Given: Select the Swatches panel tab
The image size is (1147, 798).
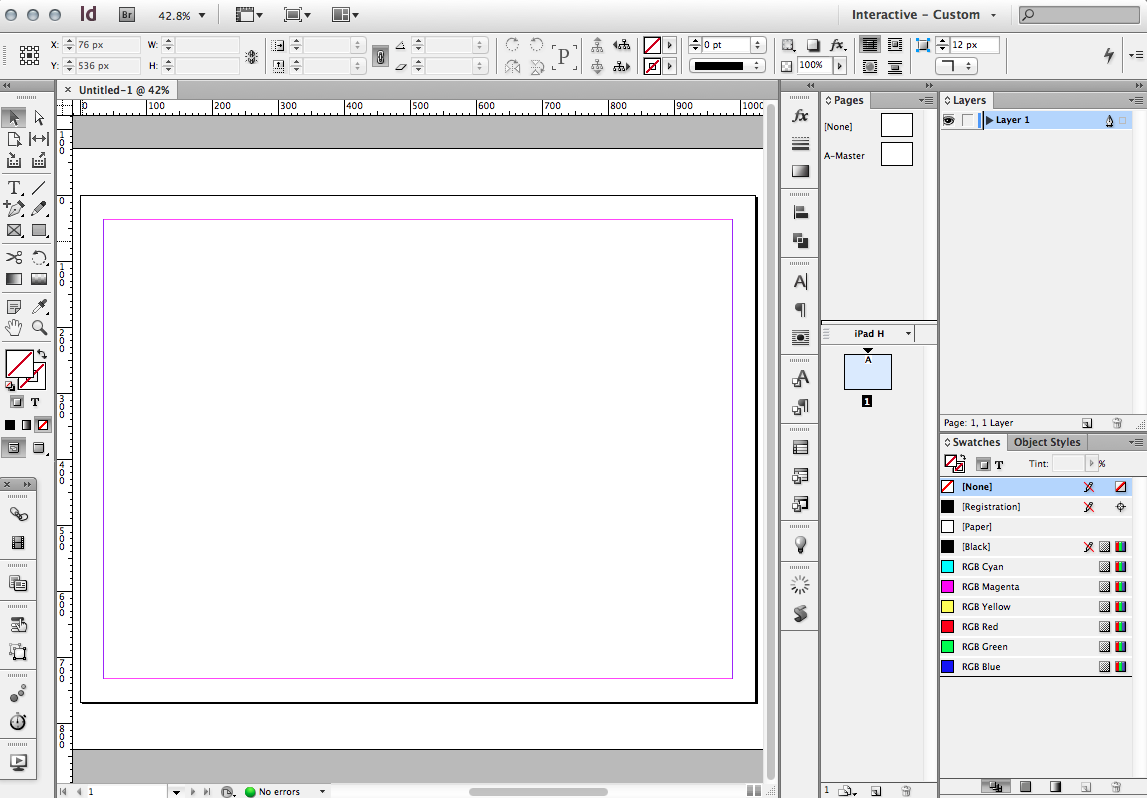Looking at the screenshot, I should (x=972, y=442).
